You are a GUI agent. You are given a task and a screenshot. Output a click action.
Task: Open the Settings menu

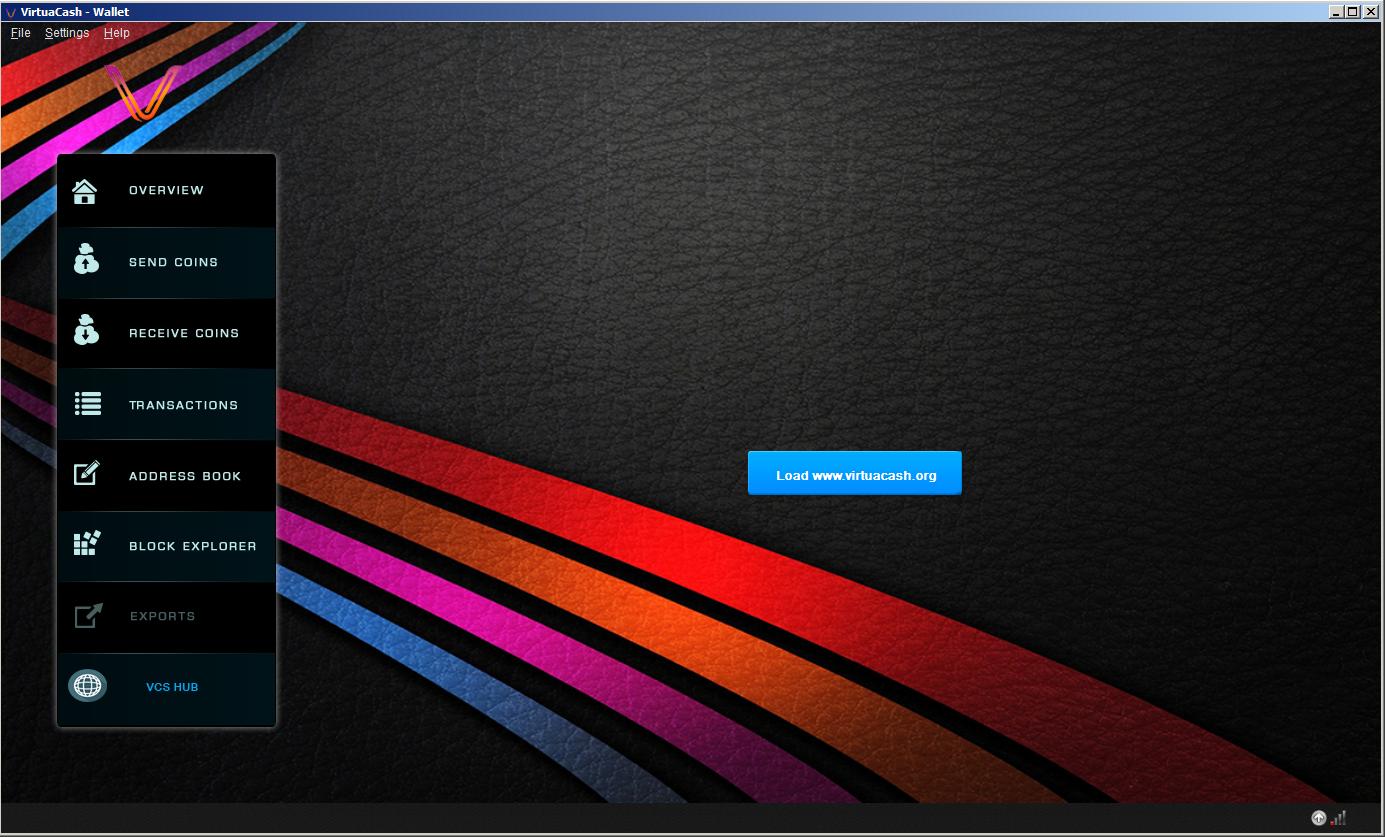pyautogui.click(x=67, y=33)
